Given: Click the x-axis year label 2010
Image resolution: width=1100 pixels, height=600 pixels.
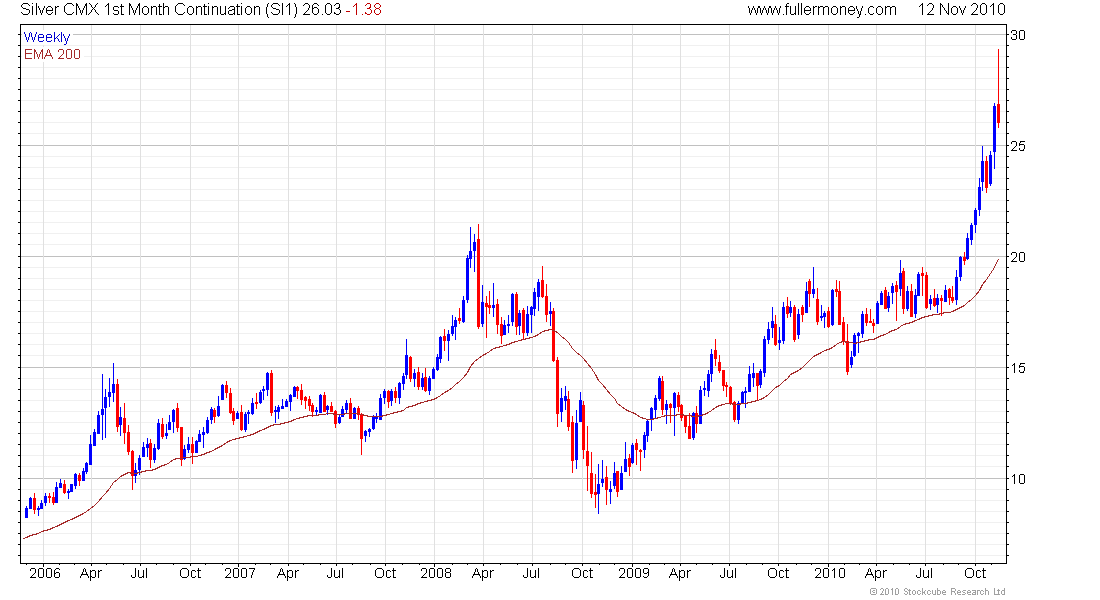Looking at the screenshot, I should pos(830,573).
